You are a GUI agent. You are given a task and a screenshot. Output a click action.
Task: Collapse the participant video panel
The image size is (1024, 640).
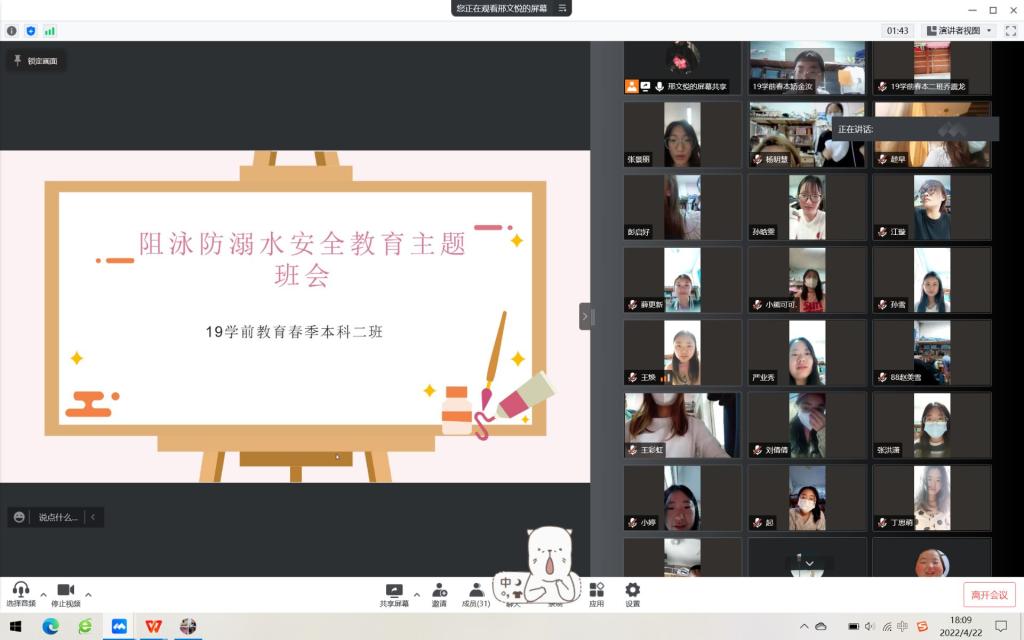coord(585,317)
